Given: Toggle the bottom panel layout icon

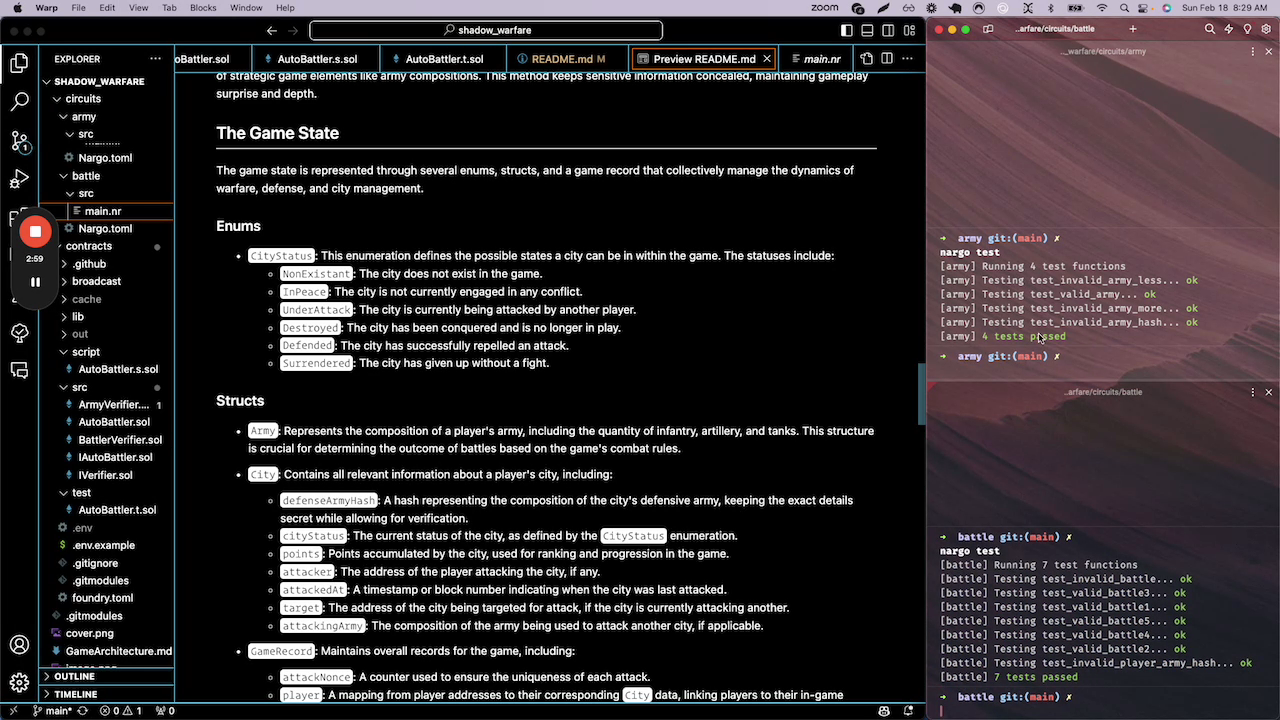Looking at the screenshot, I should coord(868,31).
